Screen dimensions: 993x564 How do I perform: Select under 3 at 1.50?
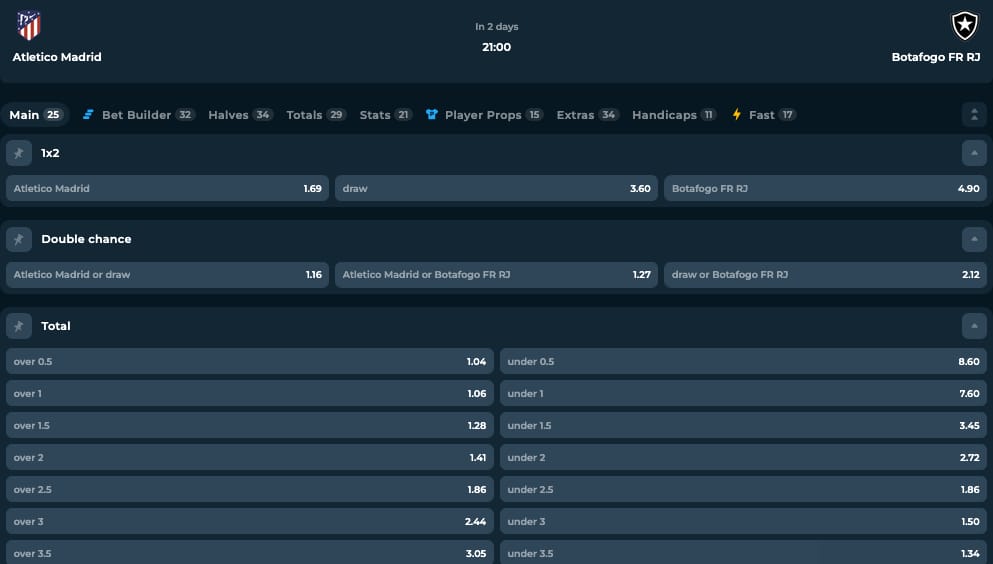point(743,522)
